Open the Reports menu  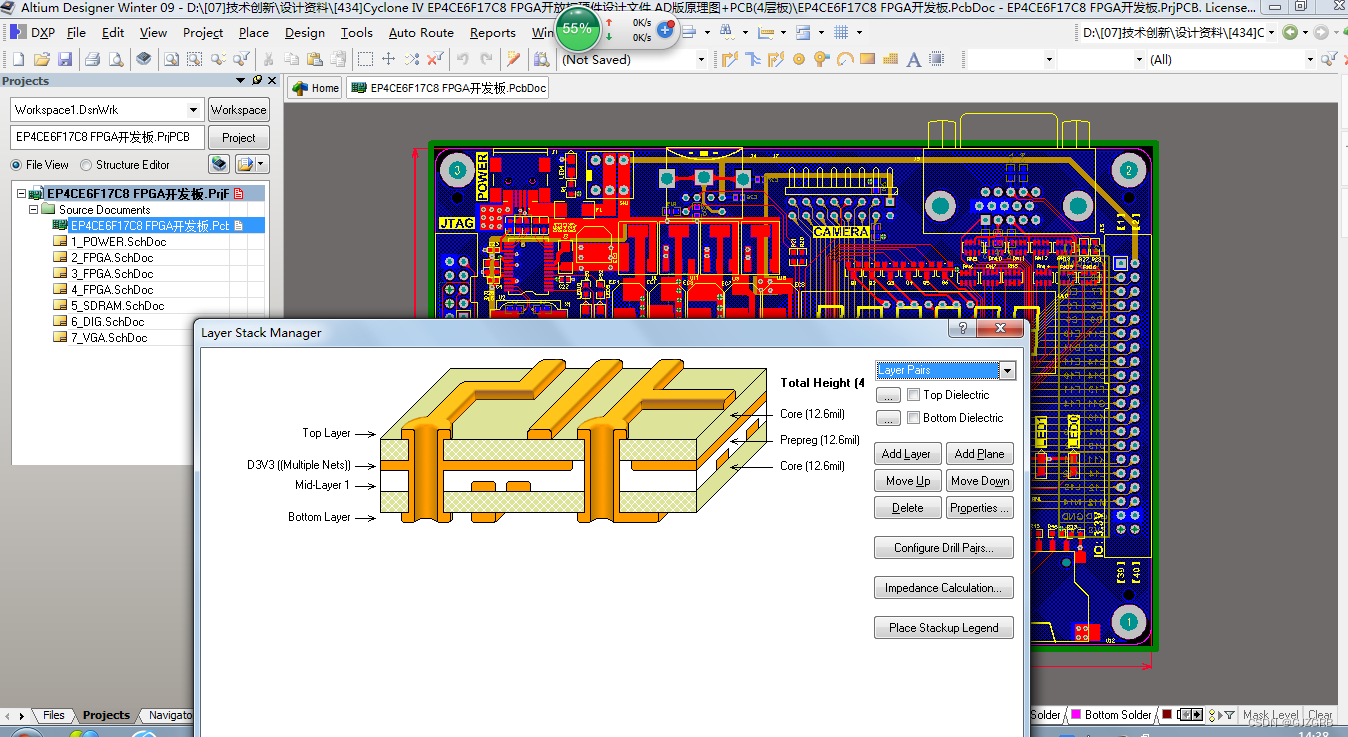pos(492,32)
